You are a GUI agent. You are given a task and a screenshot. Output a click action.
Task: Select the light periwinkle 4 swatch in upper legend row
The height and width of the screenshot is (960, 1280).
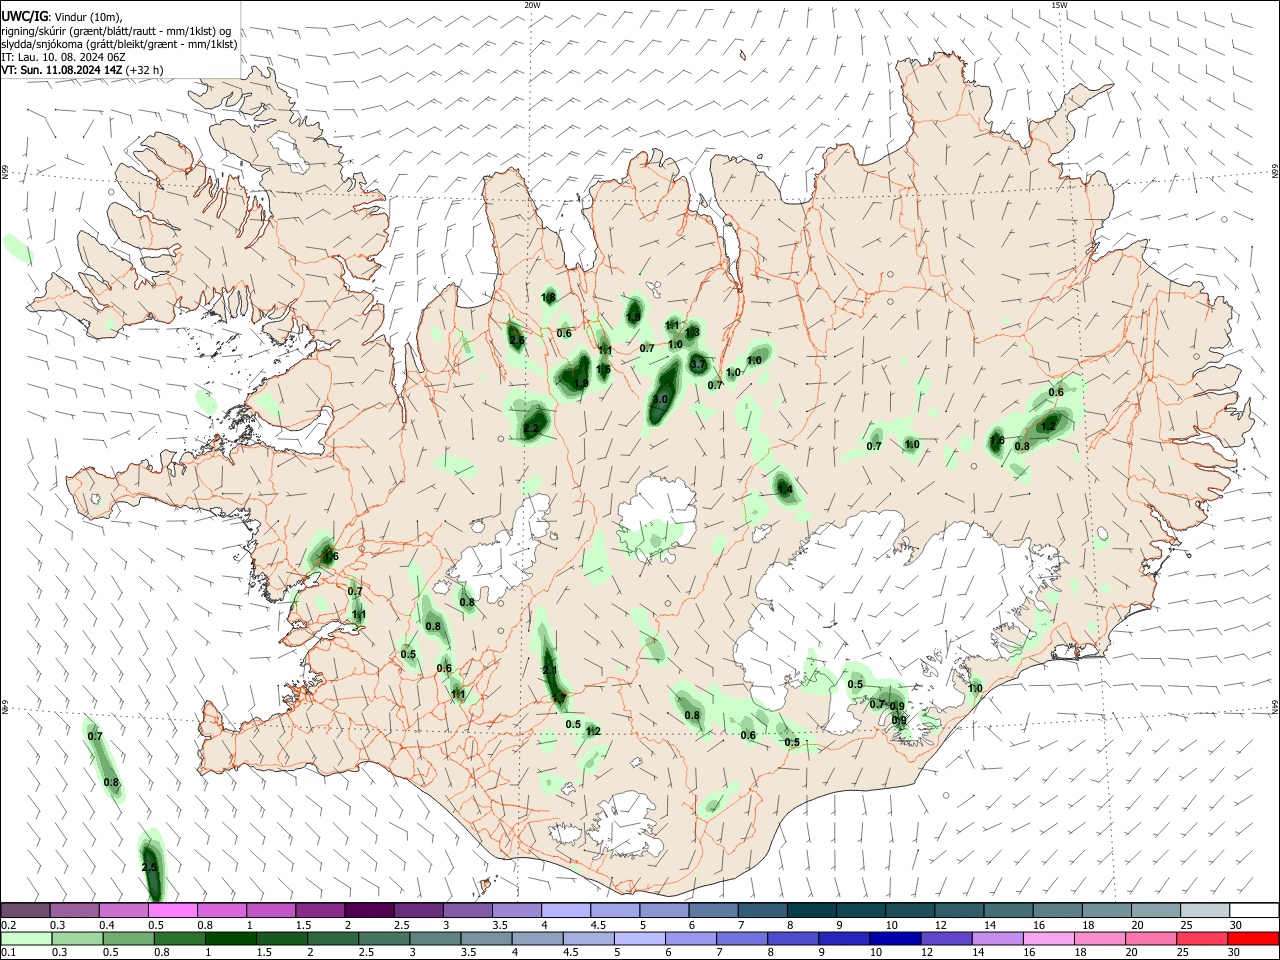[x=565, y=910]
